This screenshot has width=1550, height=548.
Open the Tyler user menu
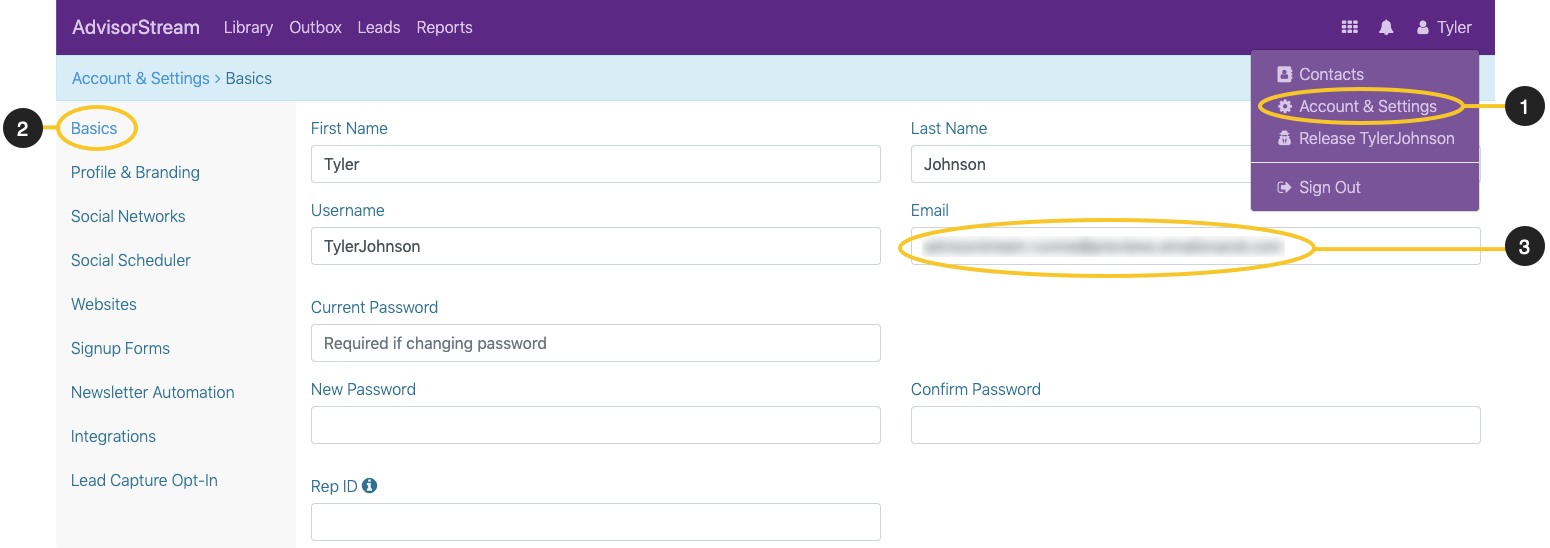point(1444,28)
